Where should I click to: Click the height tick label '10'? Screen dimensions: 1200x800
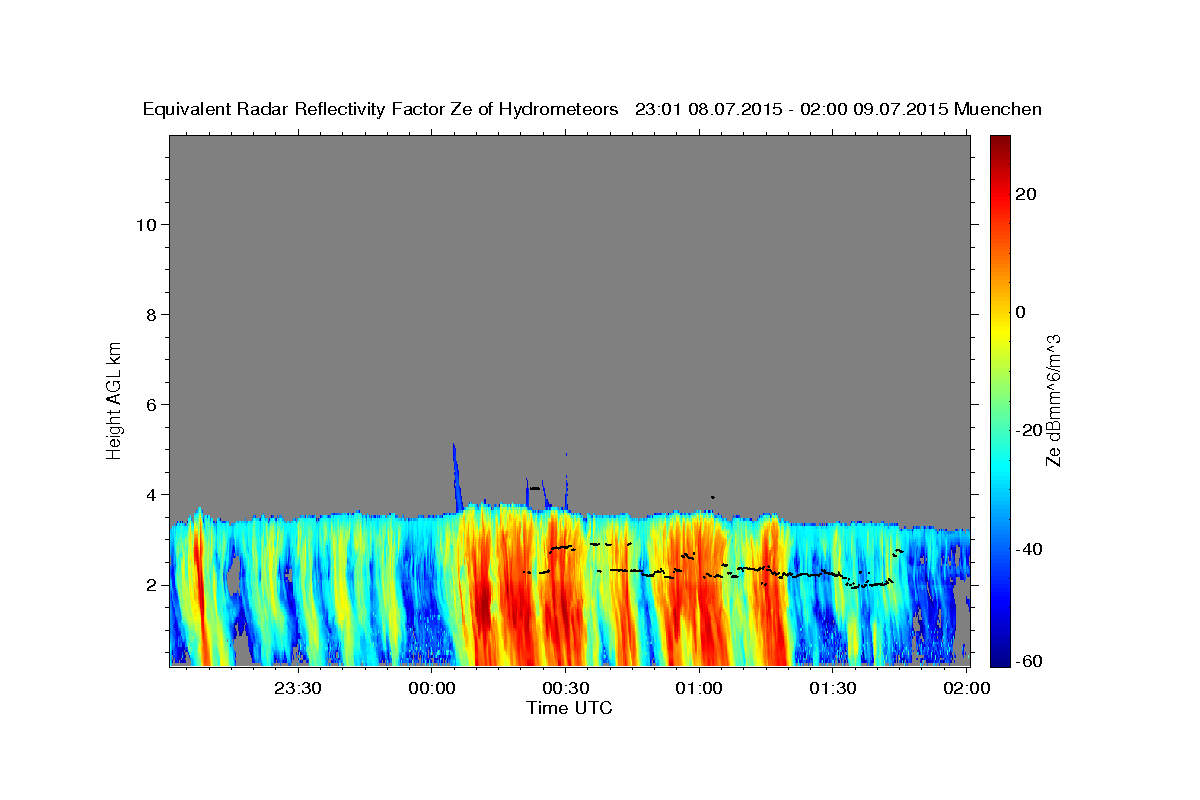click(x=146, y=224)
